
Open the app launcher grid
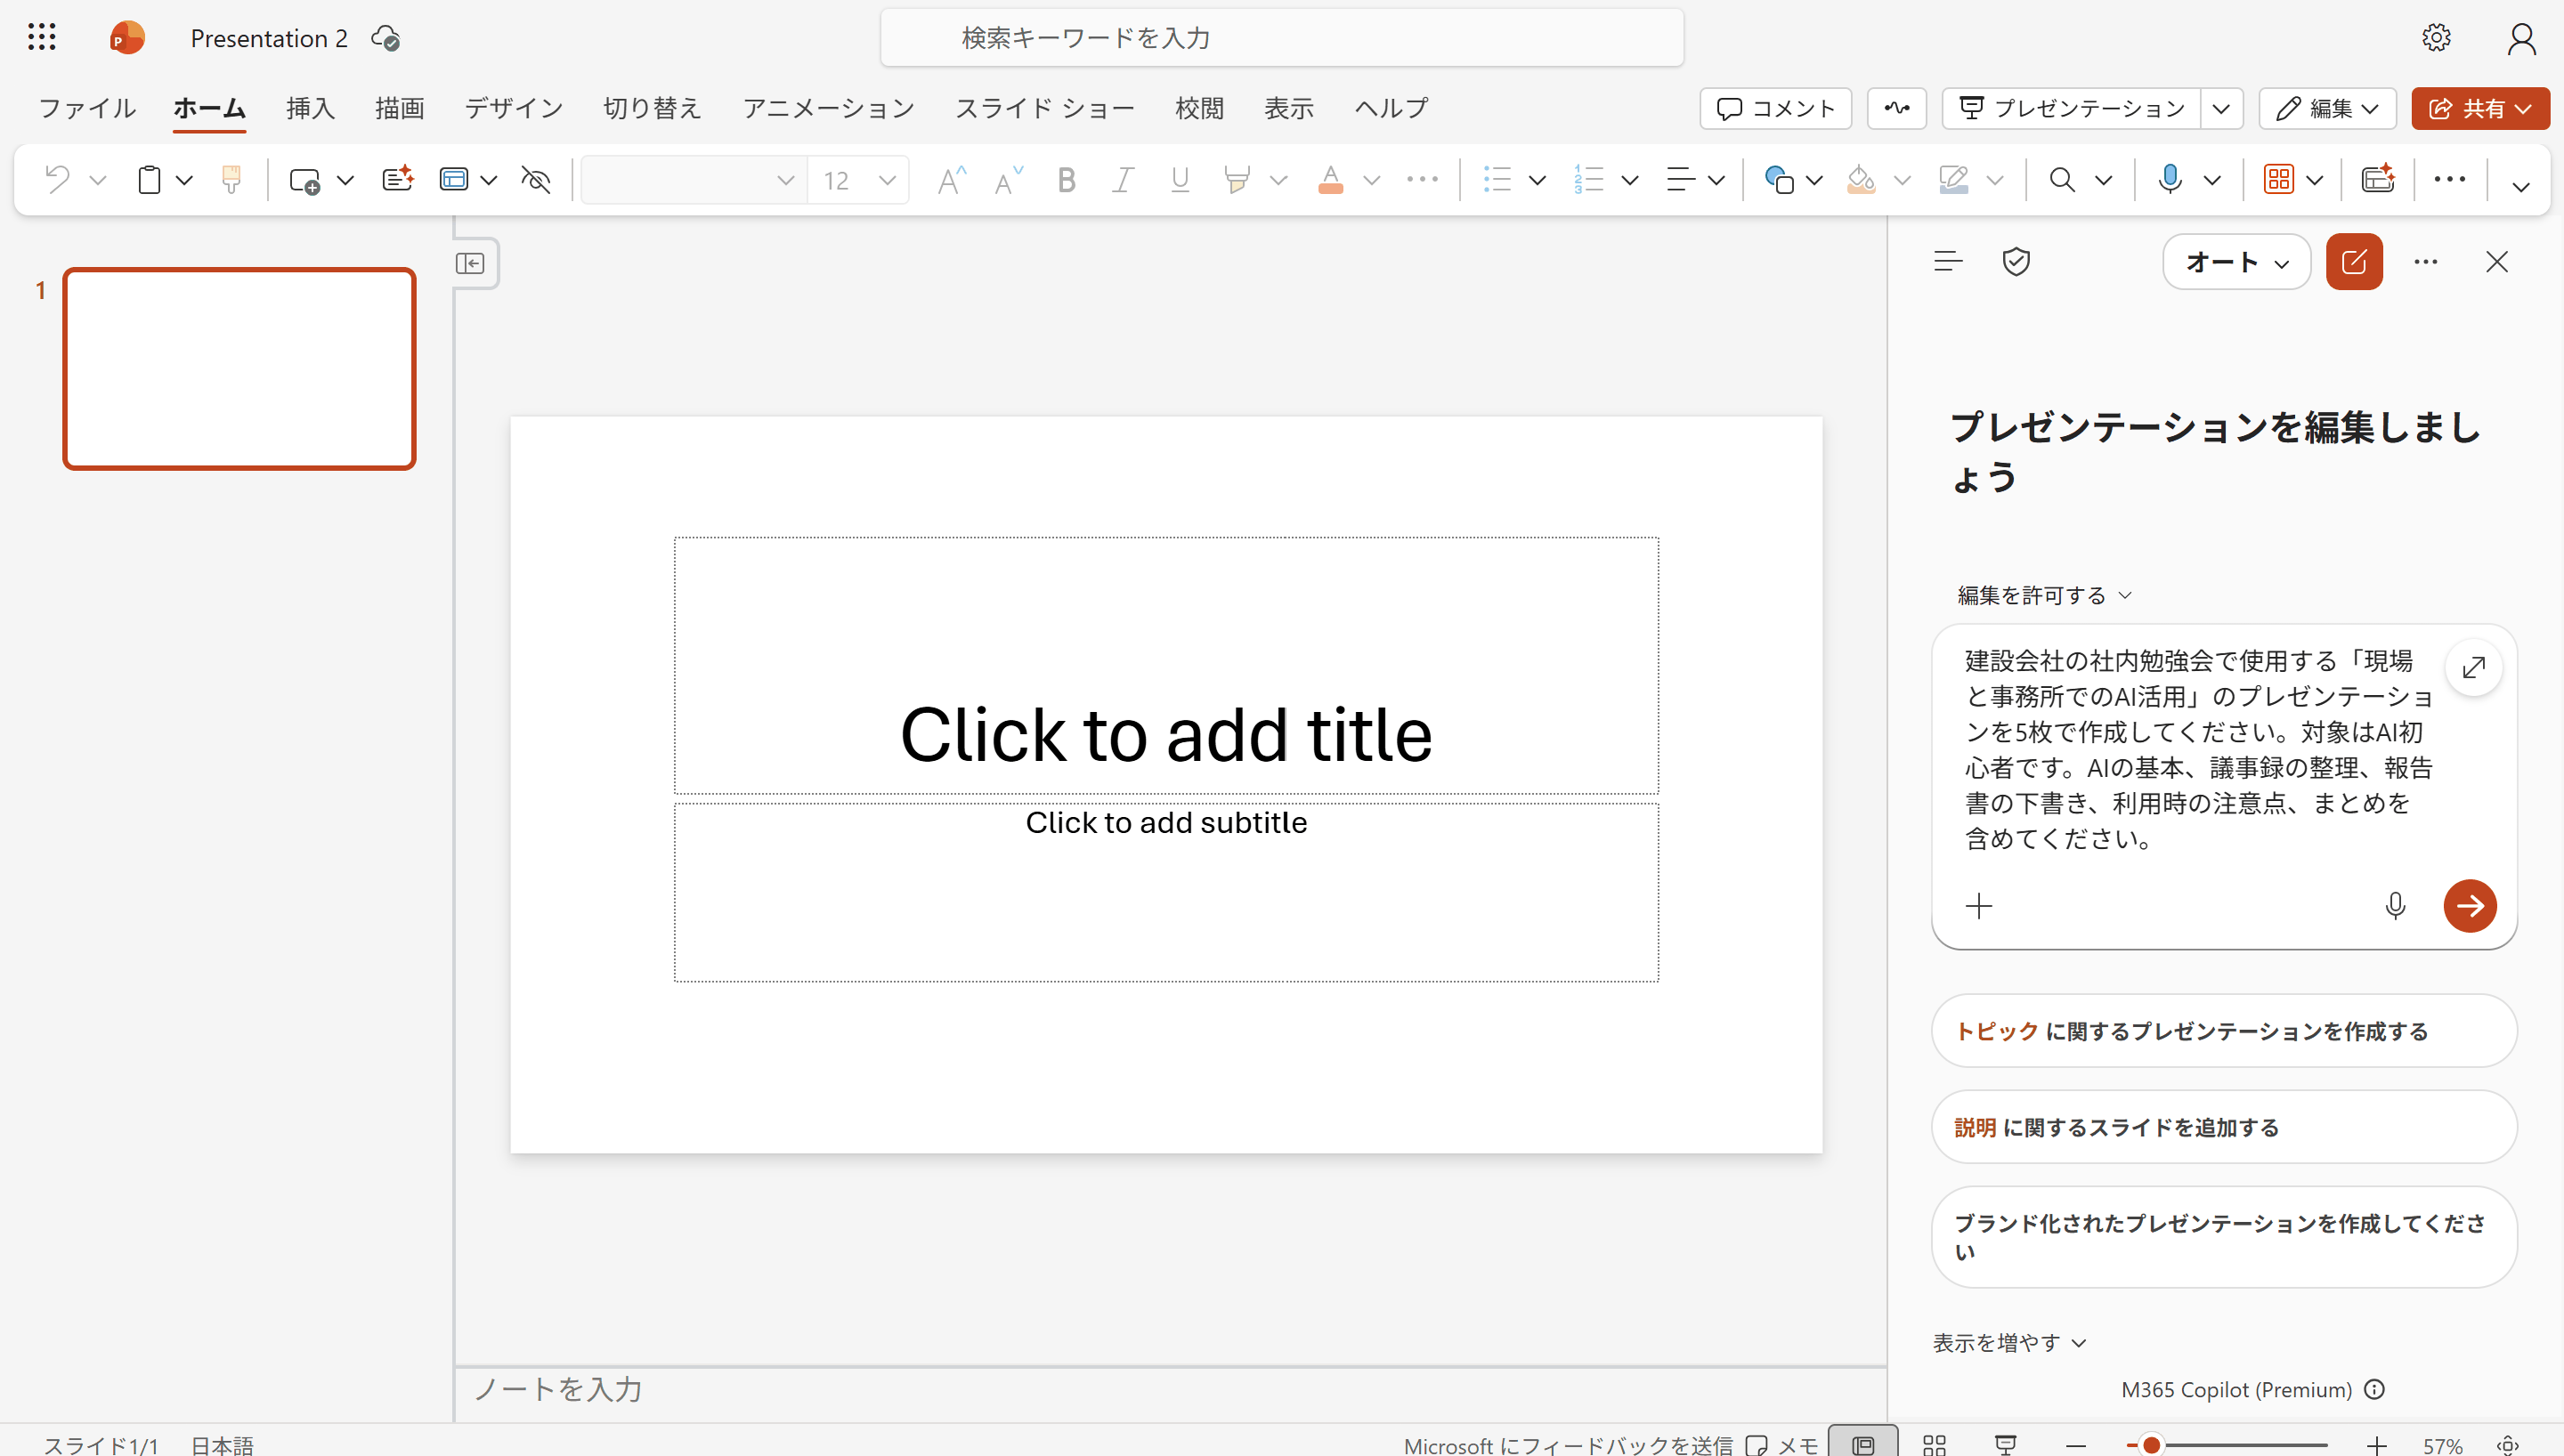(41, 38)
